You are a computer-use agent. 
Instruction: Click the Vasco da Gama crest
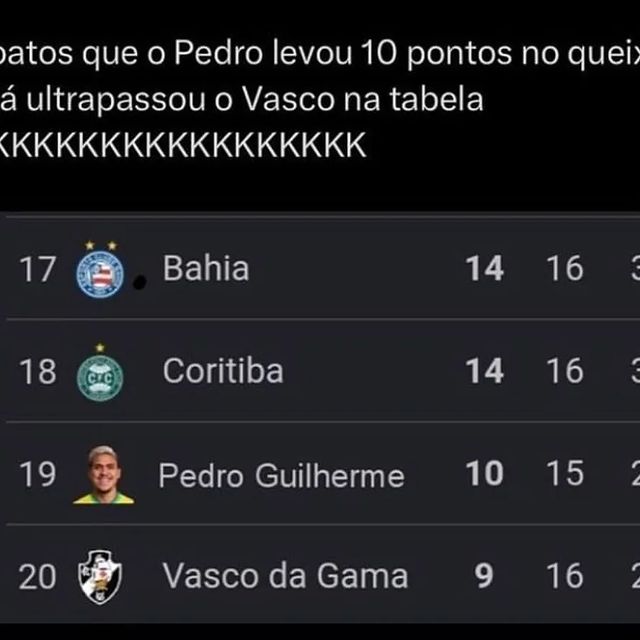pos(100,577)
